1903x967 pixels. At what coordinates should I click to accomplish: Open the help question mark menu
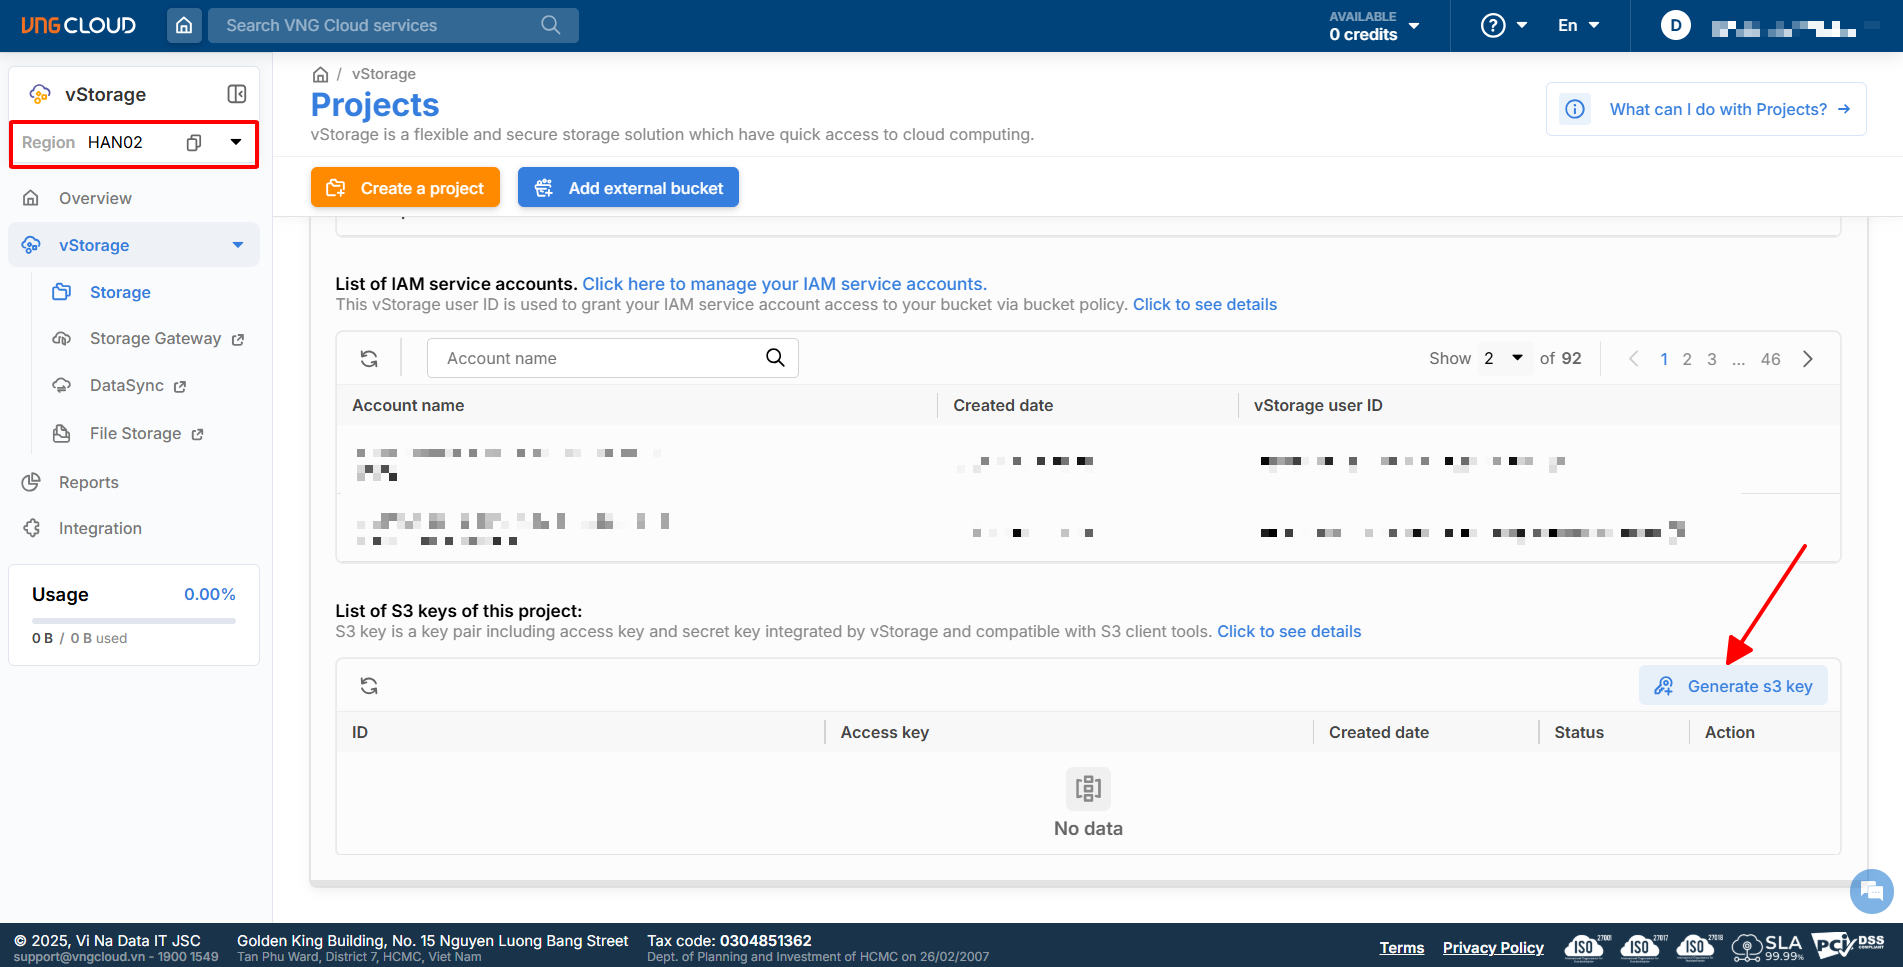pos(1503,26)
